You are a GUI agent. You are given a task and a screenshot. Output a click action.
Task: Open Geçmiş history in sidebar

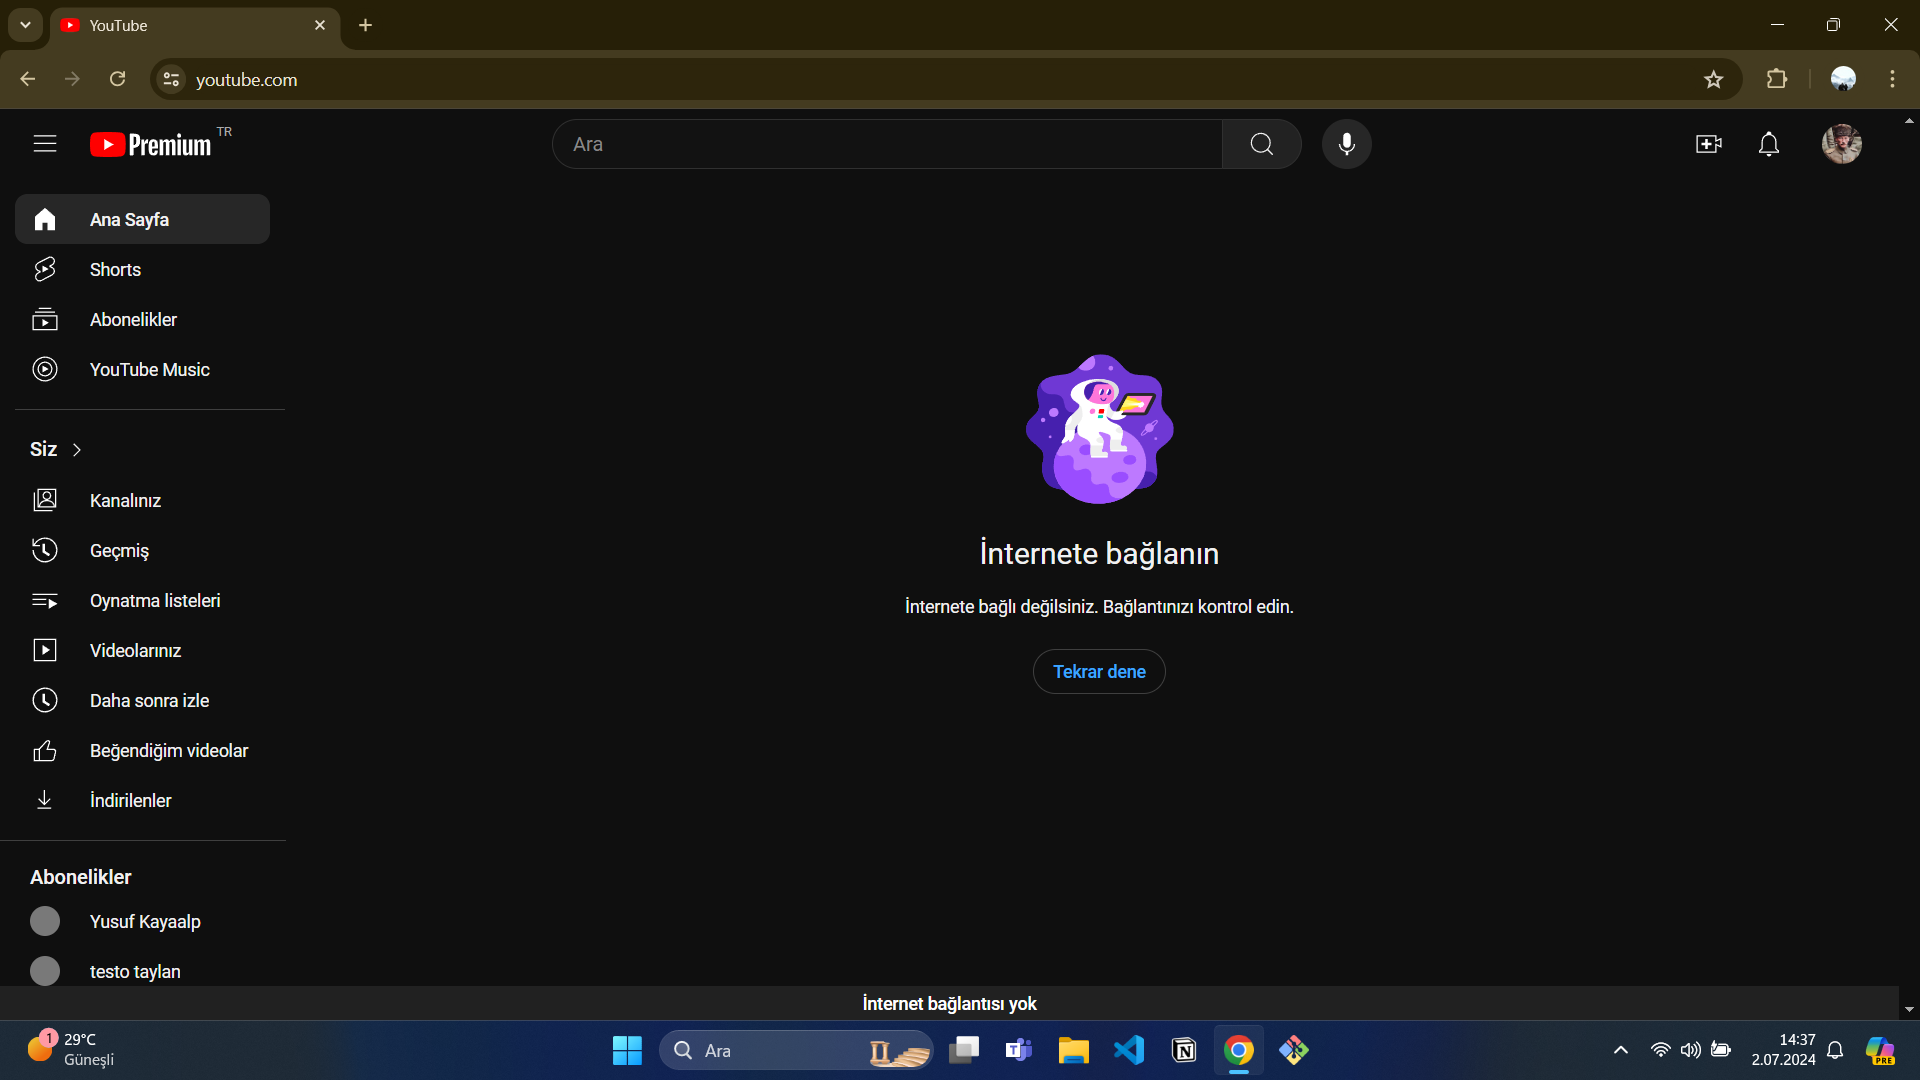(x=119, y=551)
